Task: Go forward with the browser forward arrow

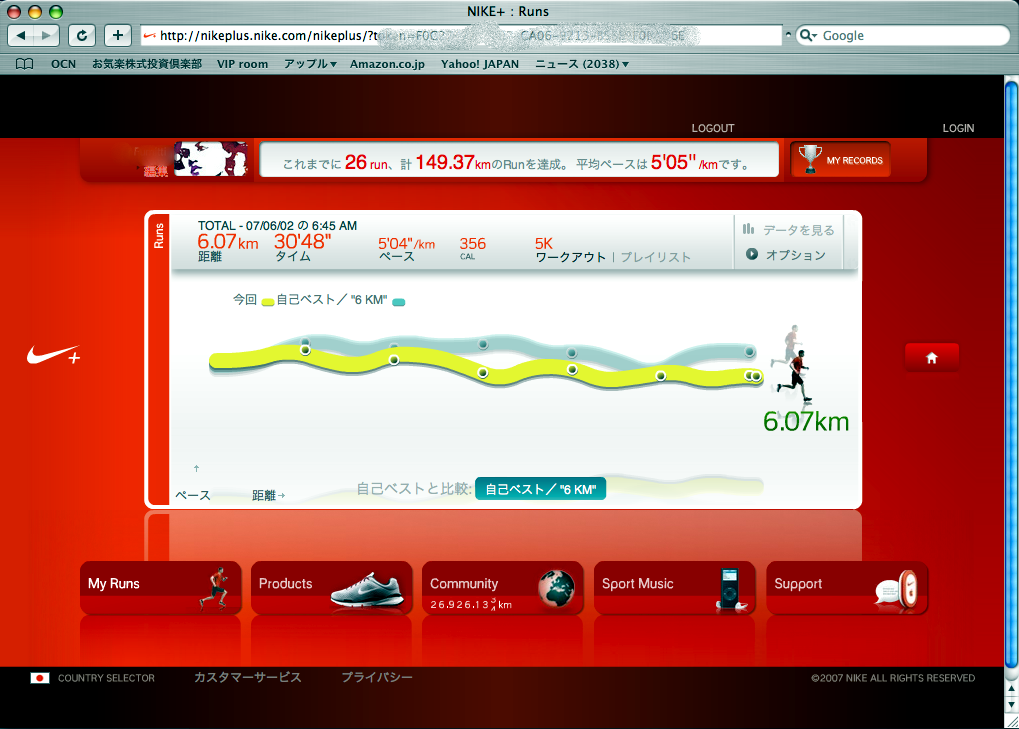Action: coord(46,35)
